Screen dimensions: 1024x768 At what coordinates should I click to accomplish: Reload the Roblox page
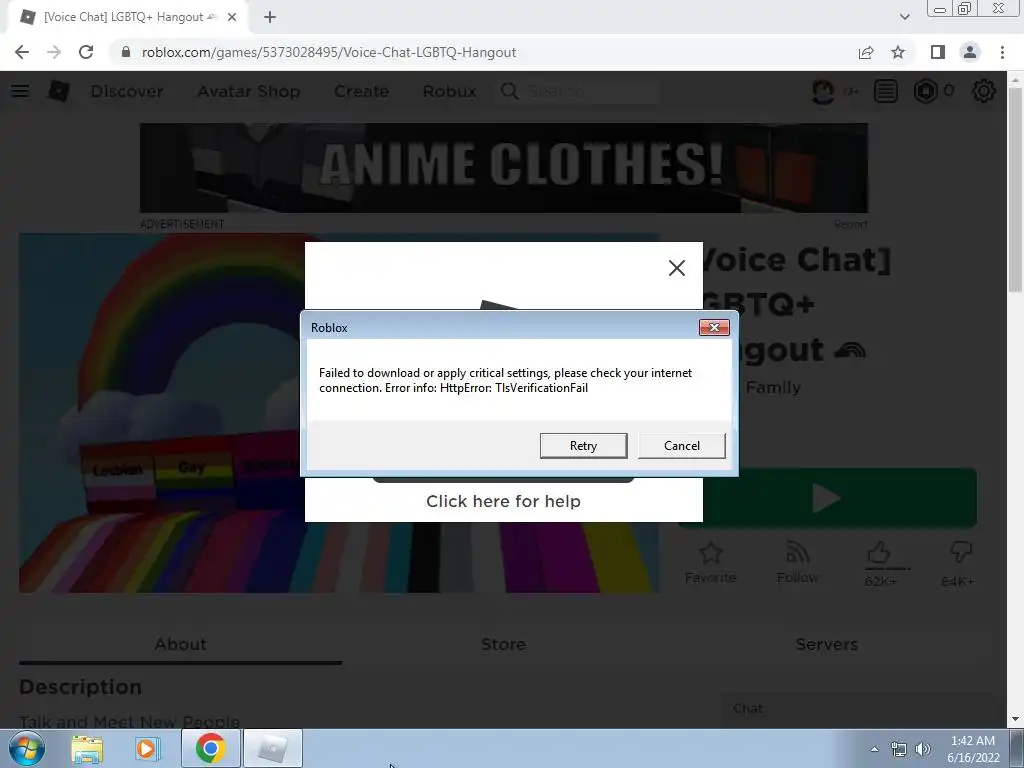tap(86, 52)
